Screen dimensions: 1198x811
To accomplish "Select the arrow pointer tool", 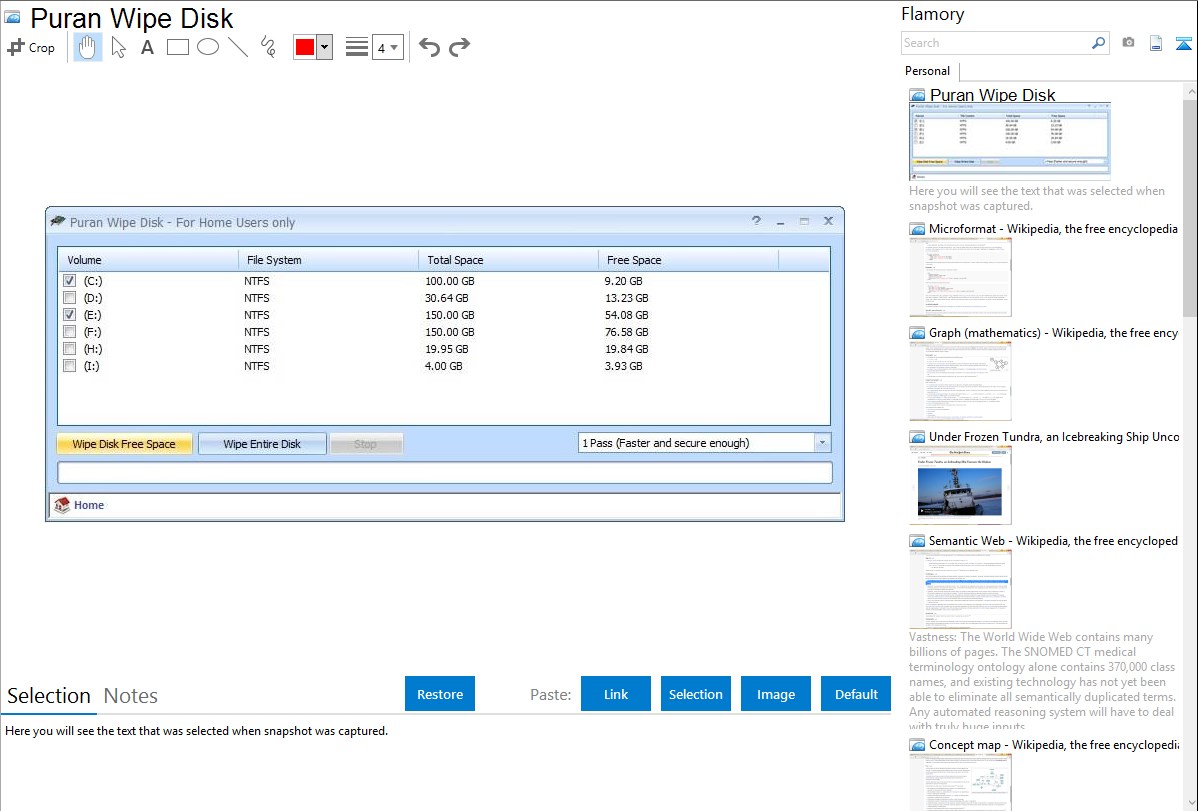I will tap(119, 47).
